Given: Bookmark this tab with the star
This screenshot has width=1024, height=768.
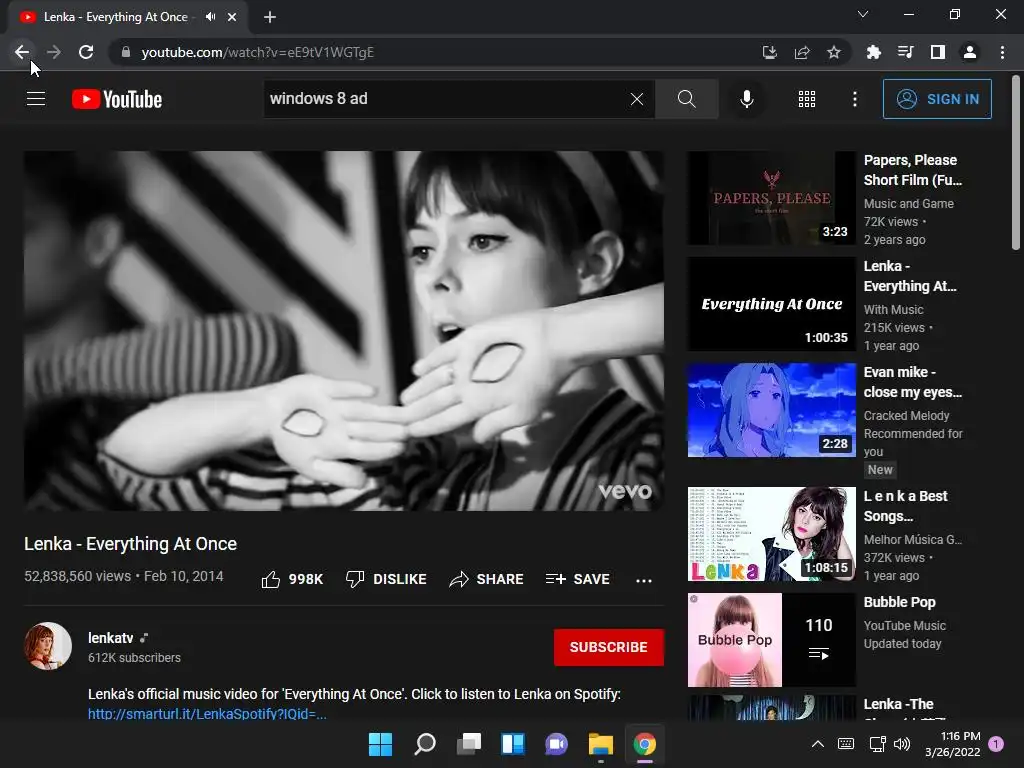Looking at the screenshot, I should point(834,52).
